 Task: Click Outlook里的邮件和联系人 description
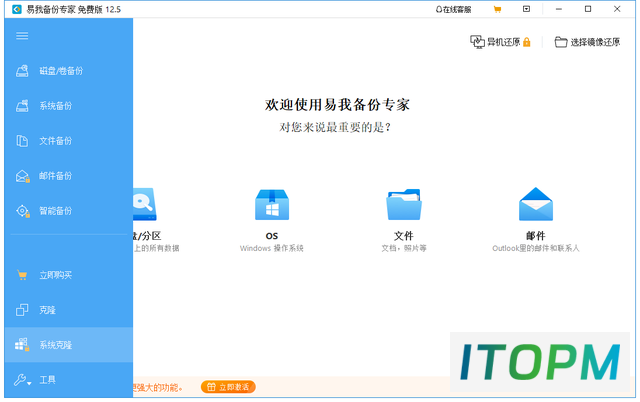[x=536, y=248]
